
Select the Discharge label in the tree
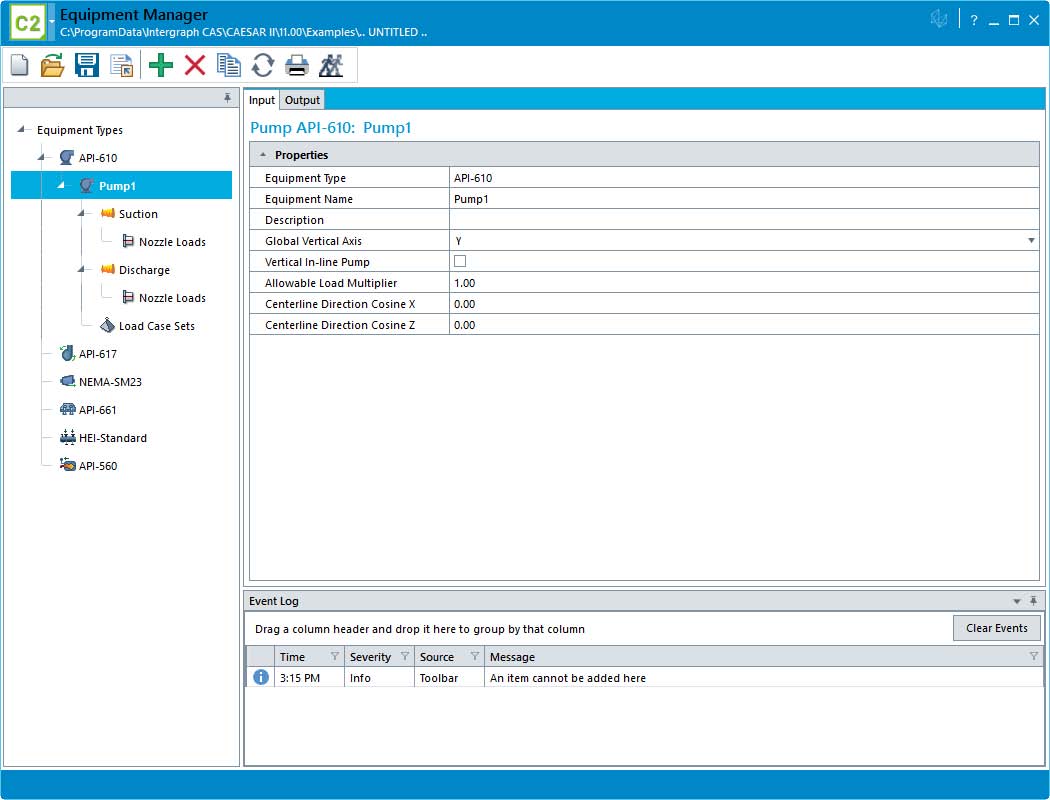pyautogui.click(x=144, y=270)
